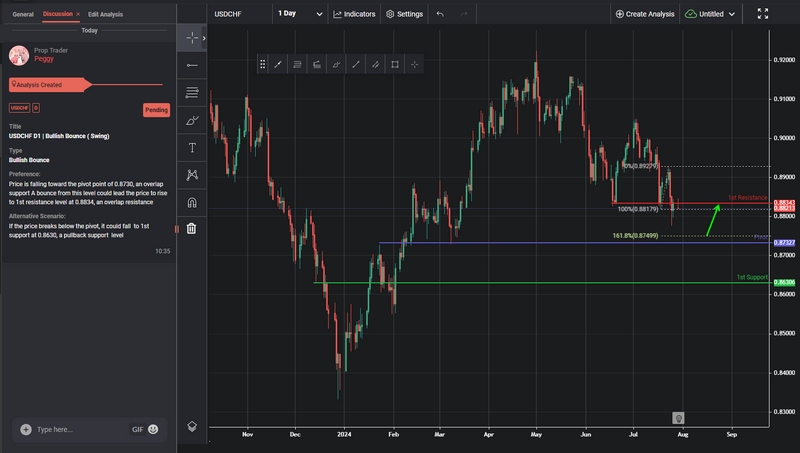This screenshot has width=800, height=453.
Task: Select the Discussion tab
Action: 58,14
